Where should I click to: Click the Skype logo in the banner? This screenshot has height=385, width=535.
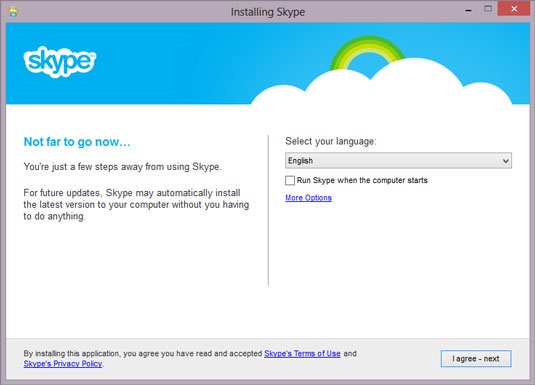coord(60,61)
